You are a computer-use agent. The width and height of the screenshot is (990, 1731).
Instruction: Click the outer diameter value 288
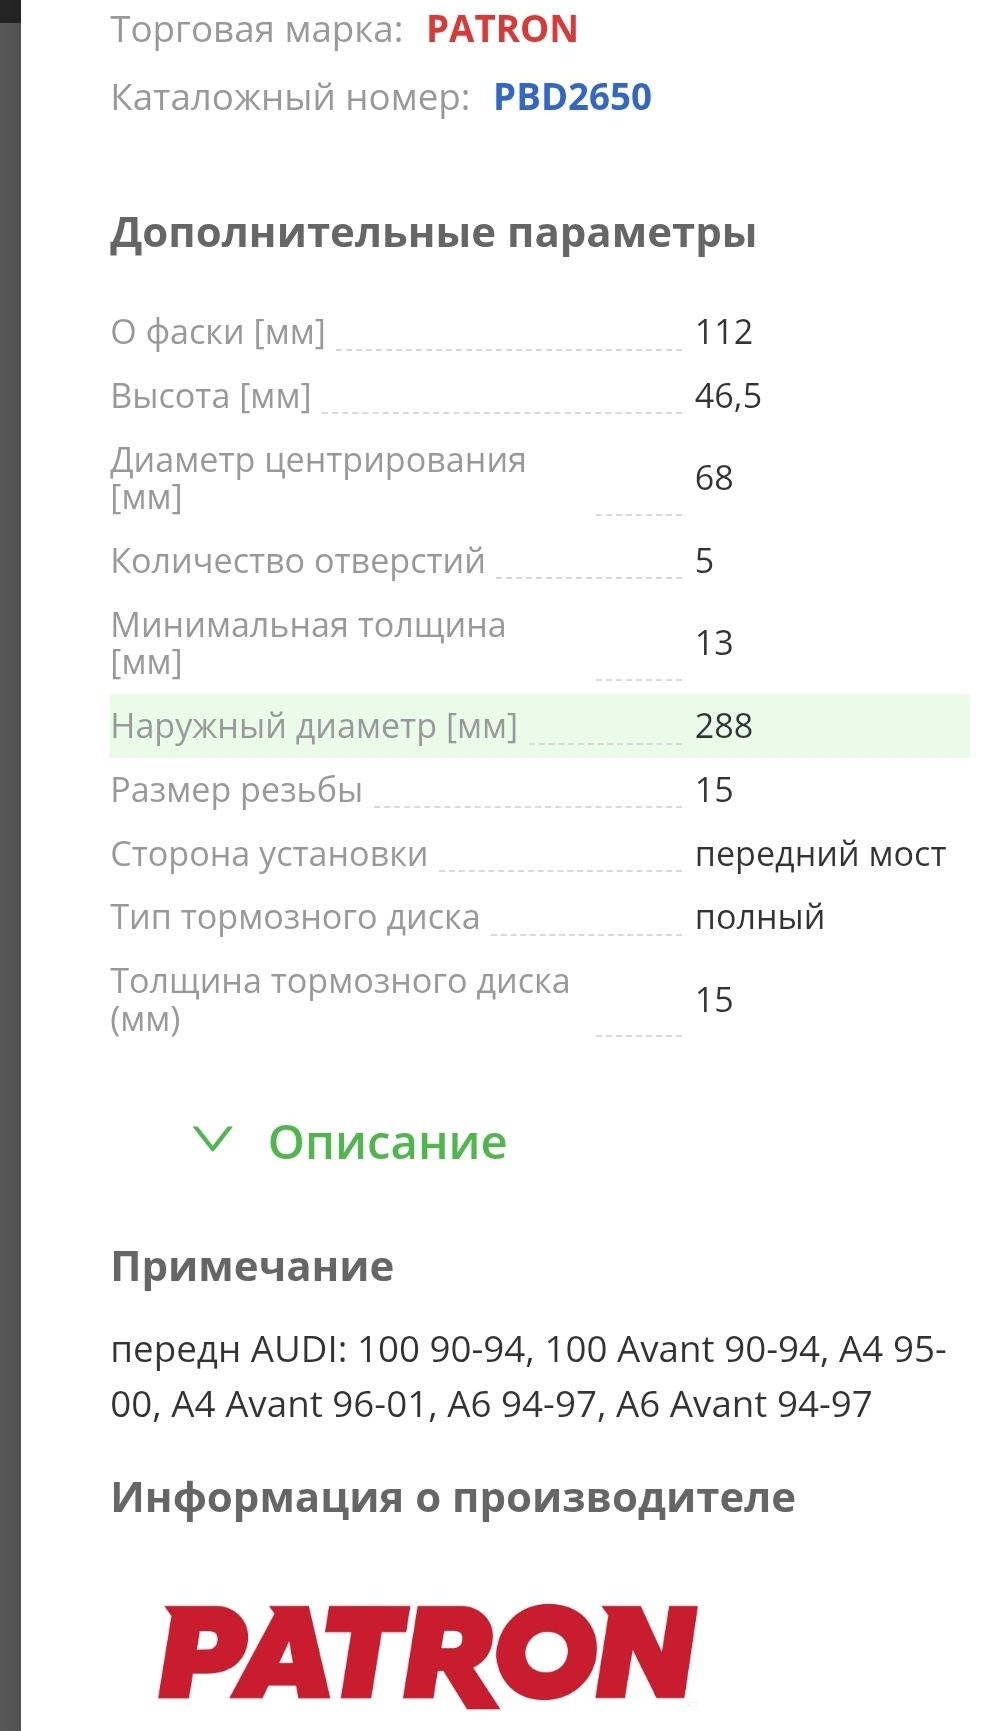pyautogui.click(x=723, y=726)
